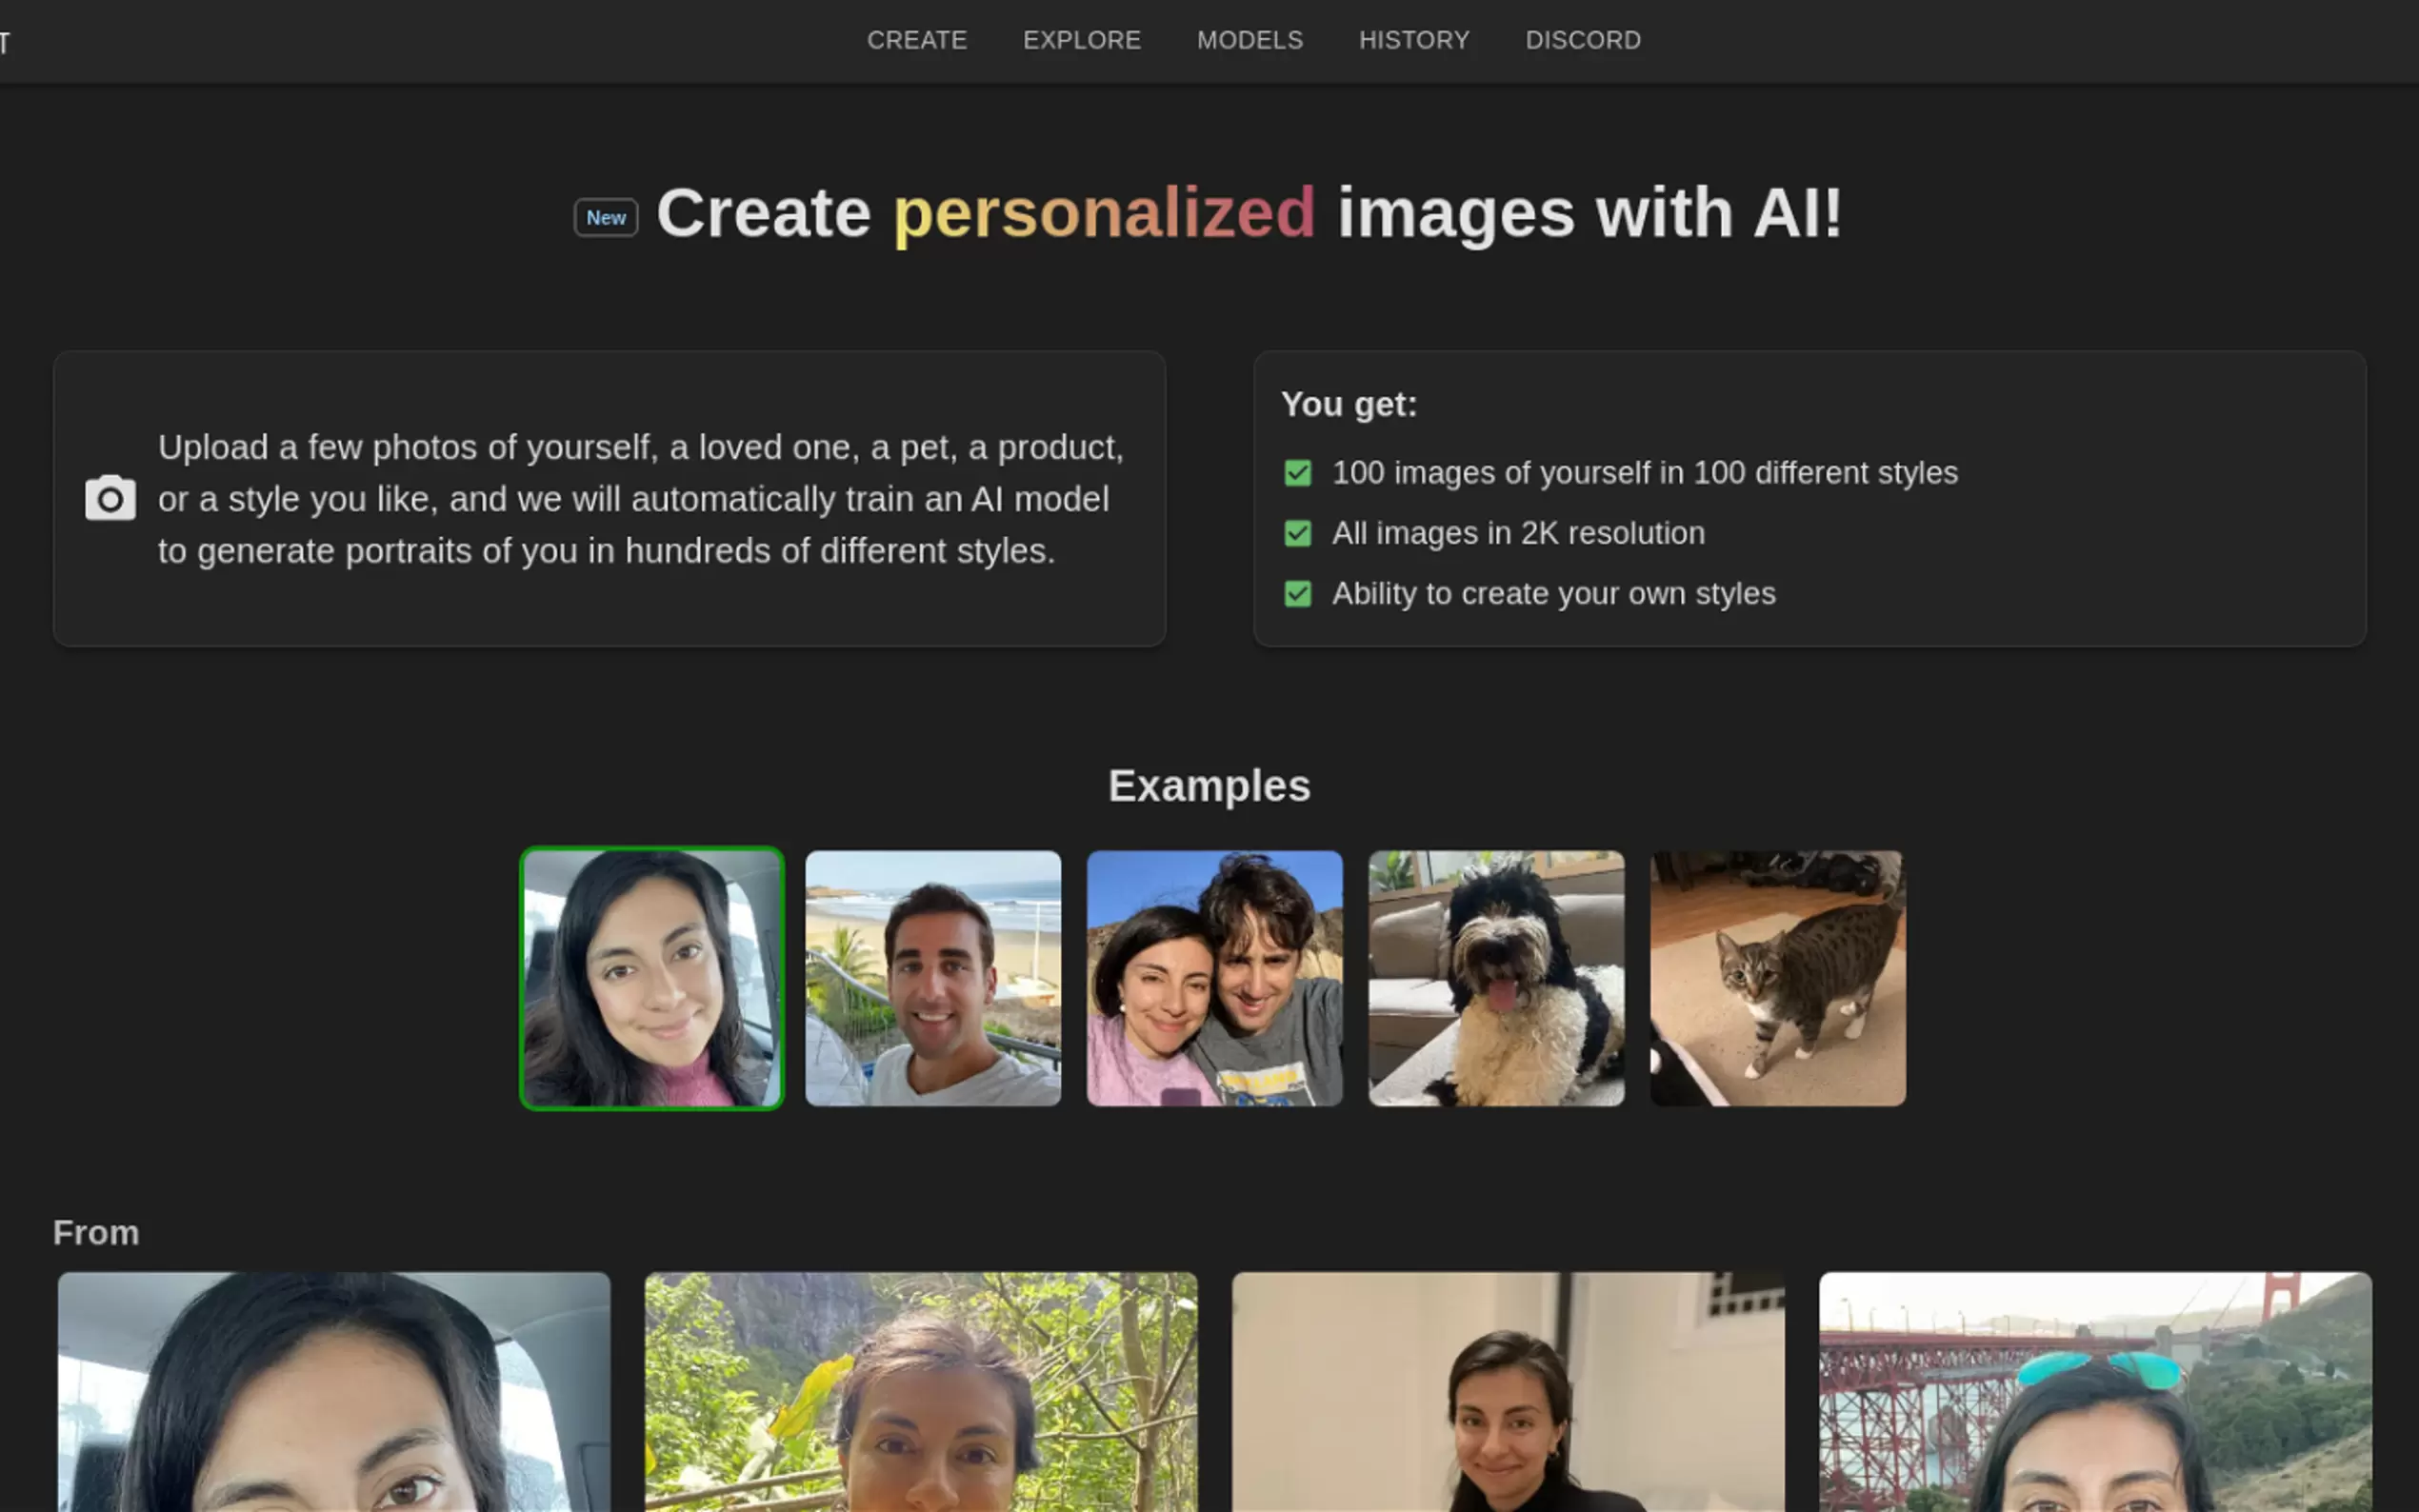
Task: Click the camera upload icon
Action: point(110,498)
